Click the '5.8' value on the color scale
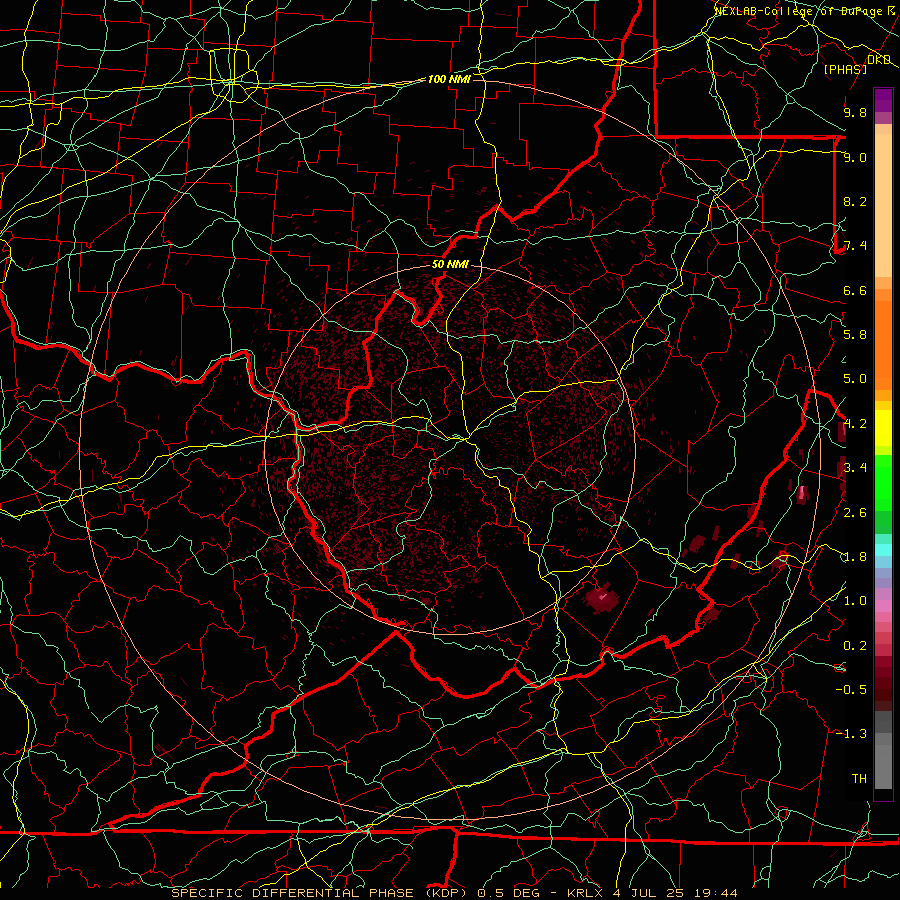Viewport: 900px width, 900px height. [x=855, y=335]
